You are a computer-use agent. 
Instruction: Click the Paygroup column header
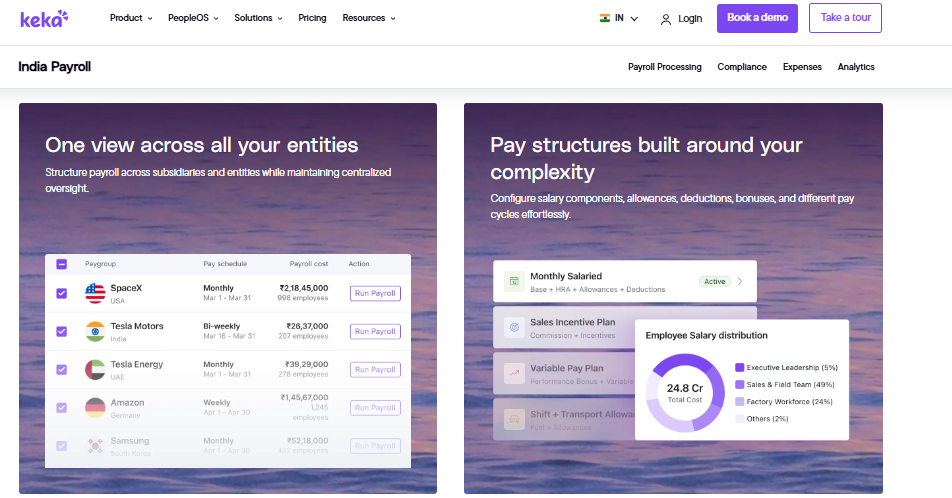100,264
